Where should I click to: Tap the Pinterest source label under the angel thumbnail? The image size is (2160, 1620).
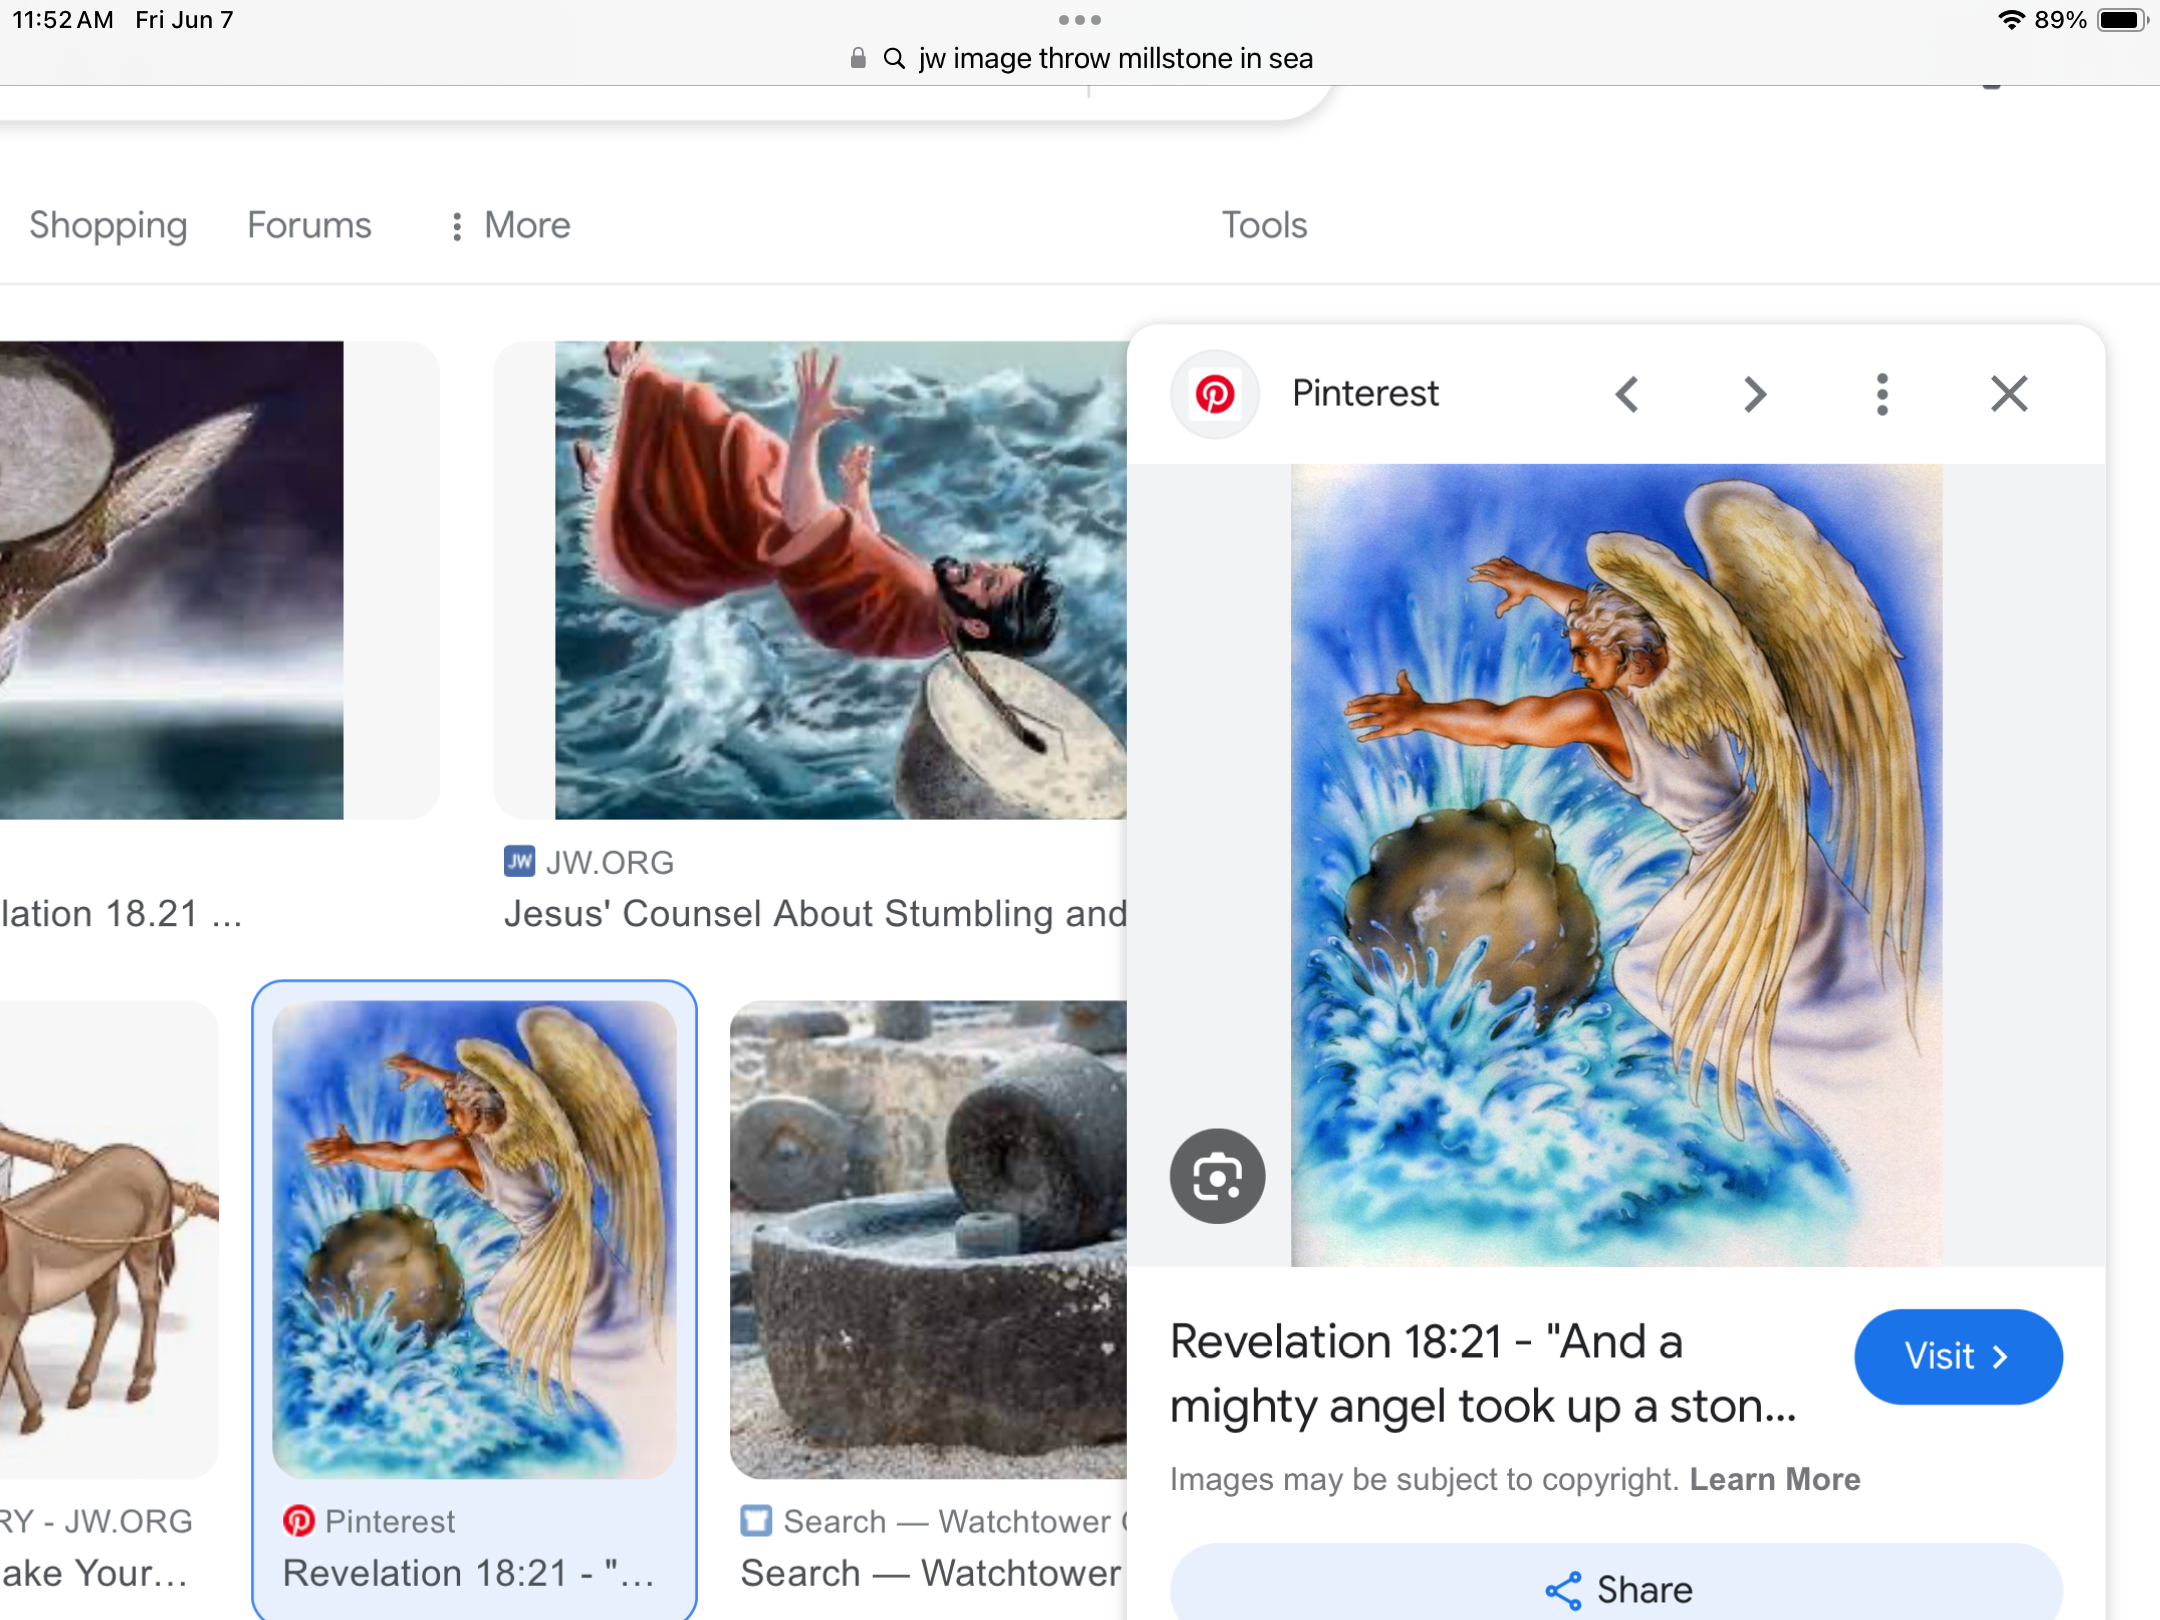pos(390,1521)
